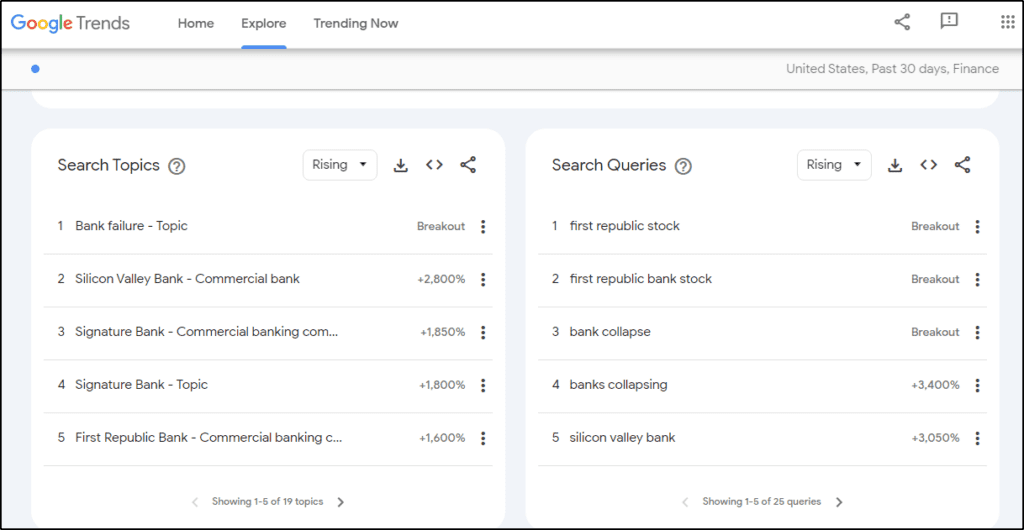1024x530 pixels.
Task: Open the send feedback icon
Action: pyautogui.click(x=949, y=22)
